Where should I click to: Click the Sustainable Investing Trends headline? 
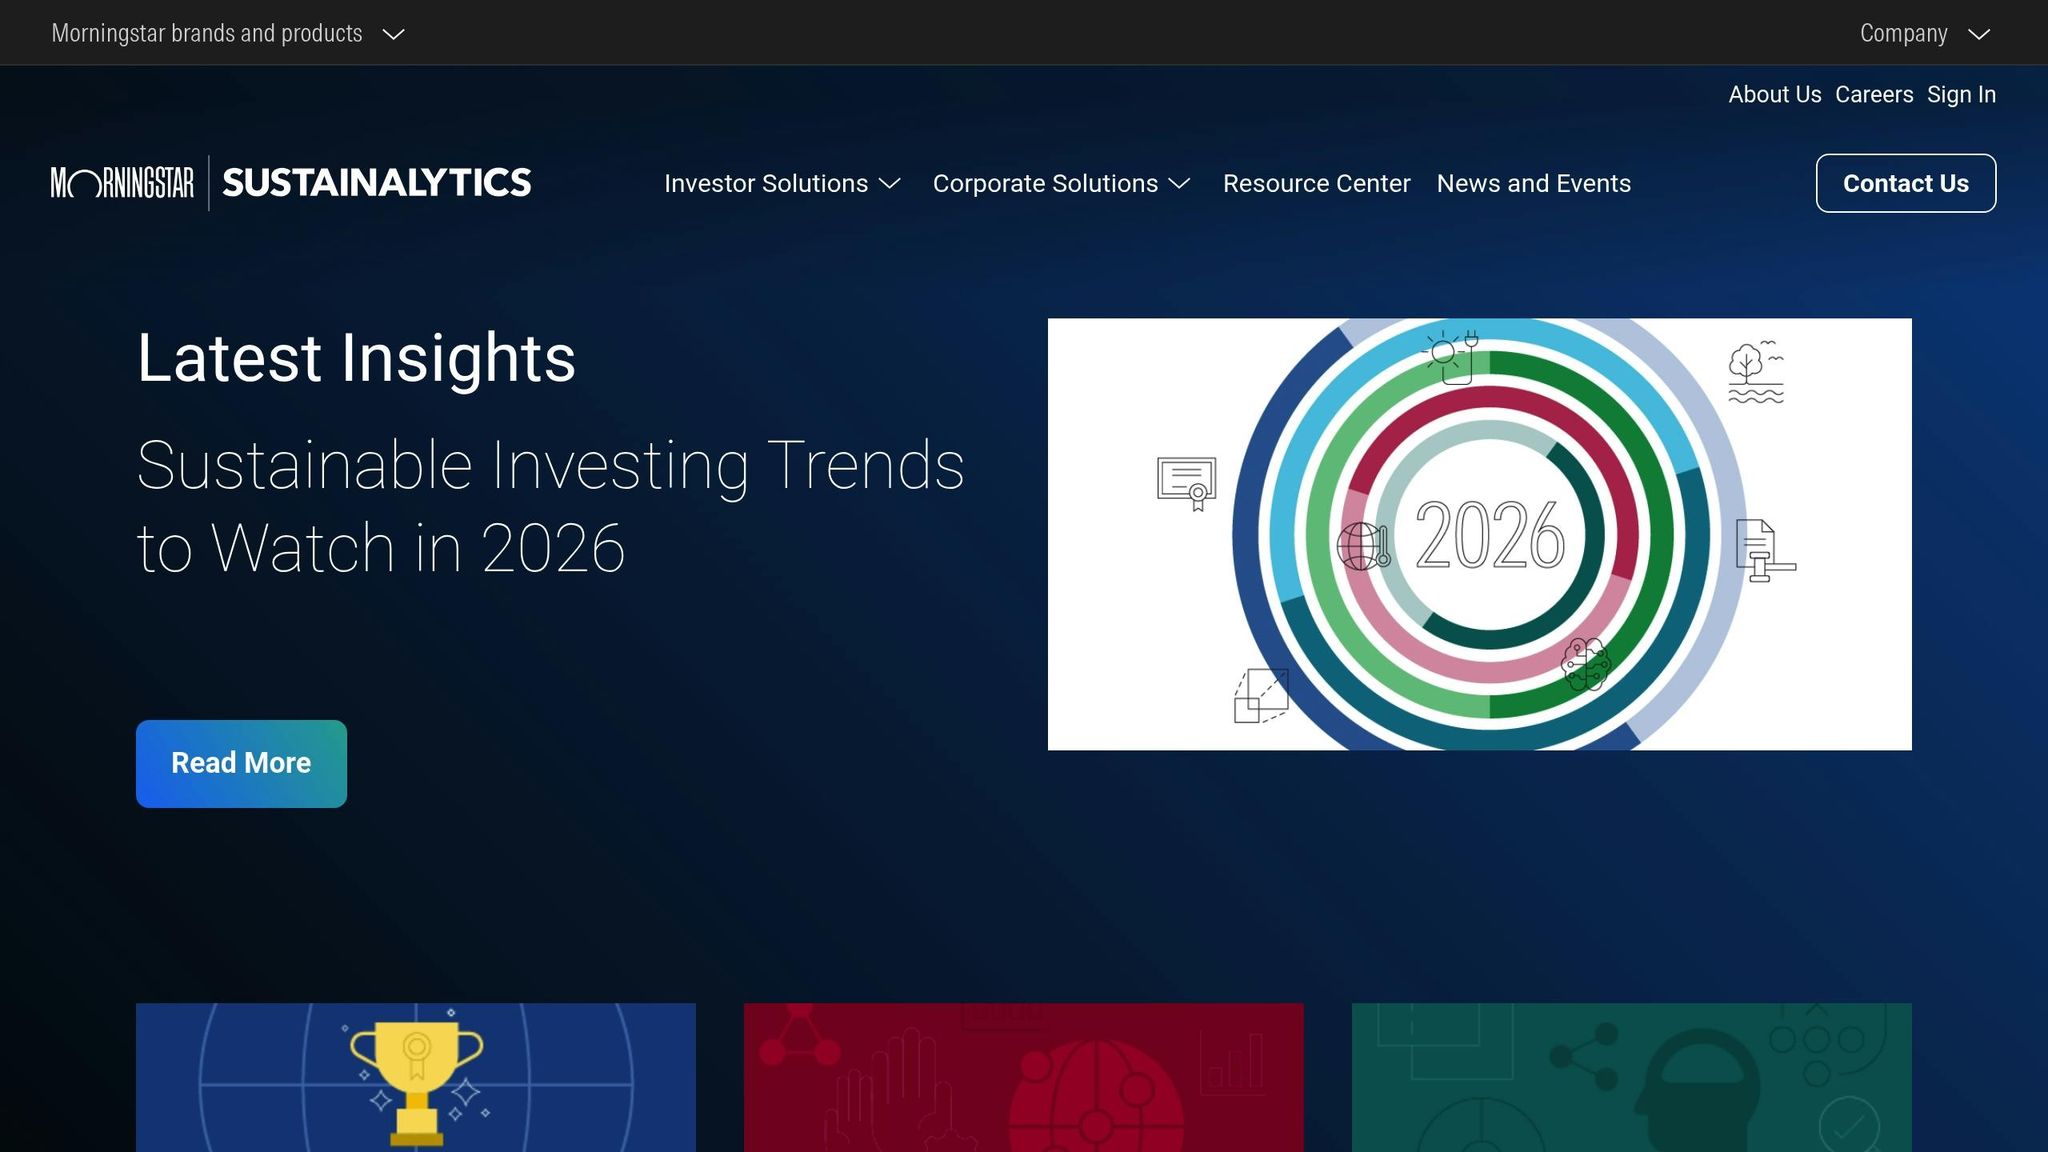click(550, 503)
